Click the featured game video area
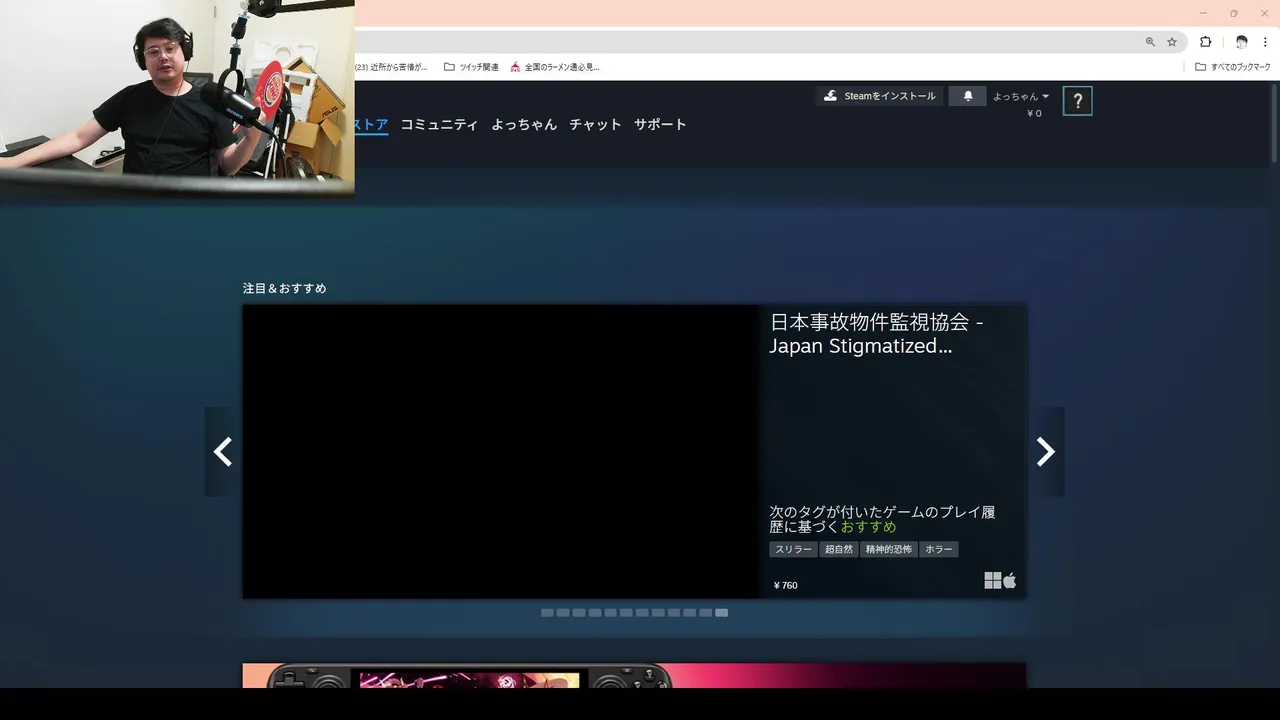The image size is (1280, 720). [501, 452]
